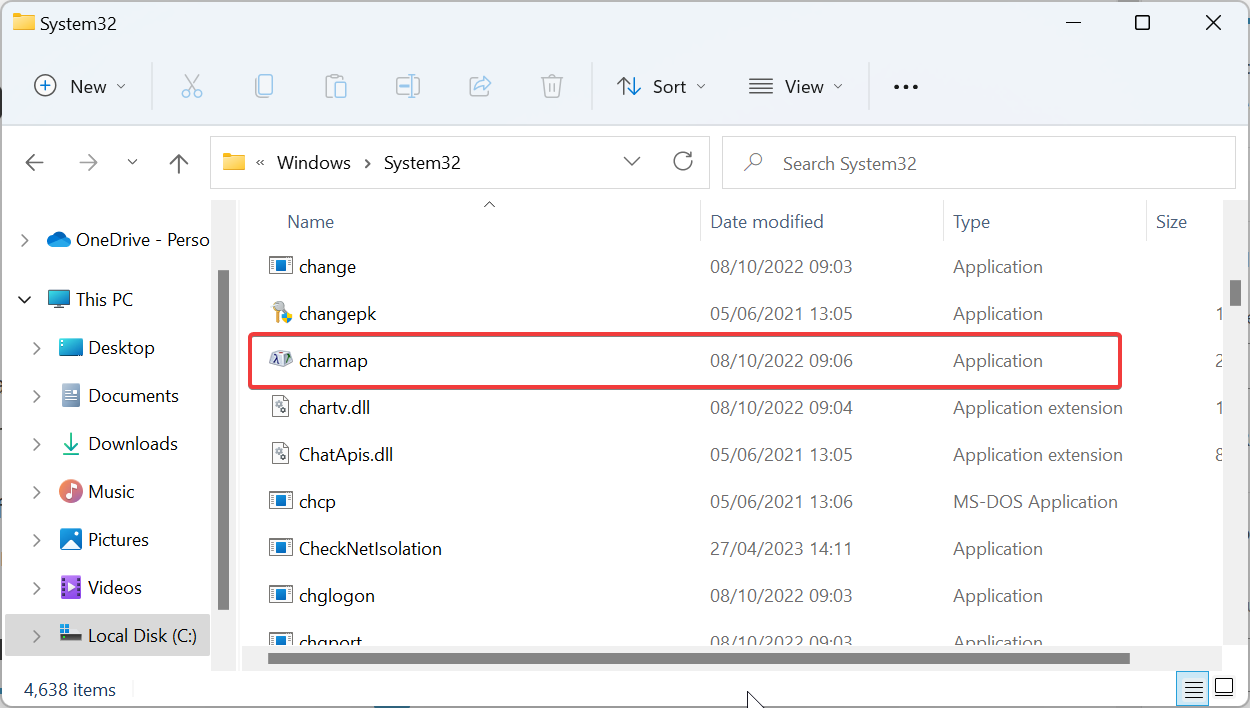This screenshot has height=708, width=1250.
Task: Select the chglogon file name
Action: tap(337, 596)
